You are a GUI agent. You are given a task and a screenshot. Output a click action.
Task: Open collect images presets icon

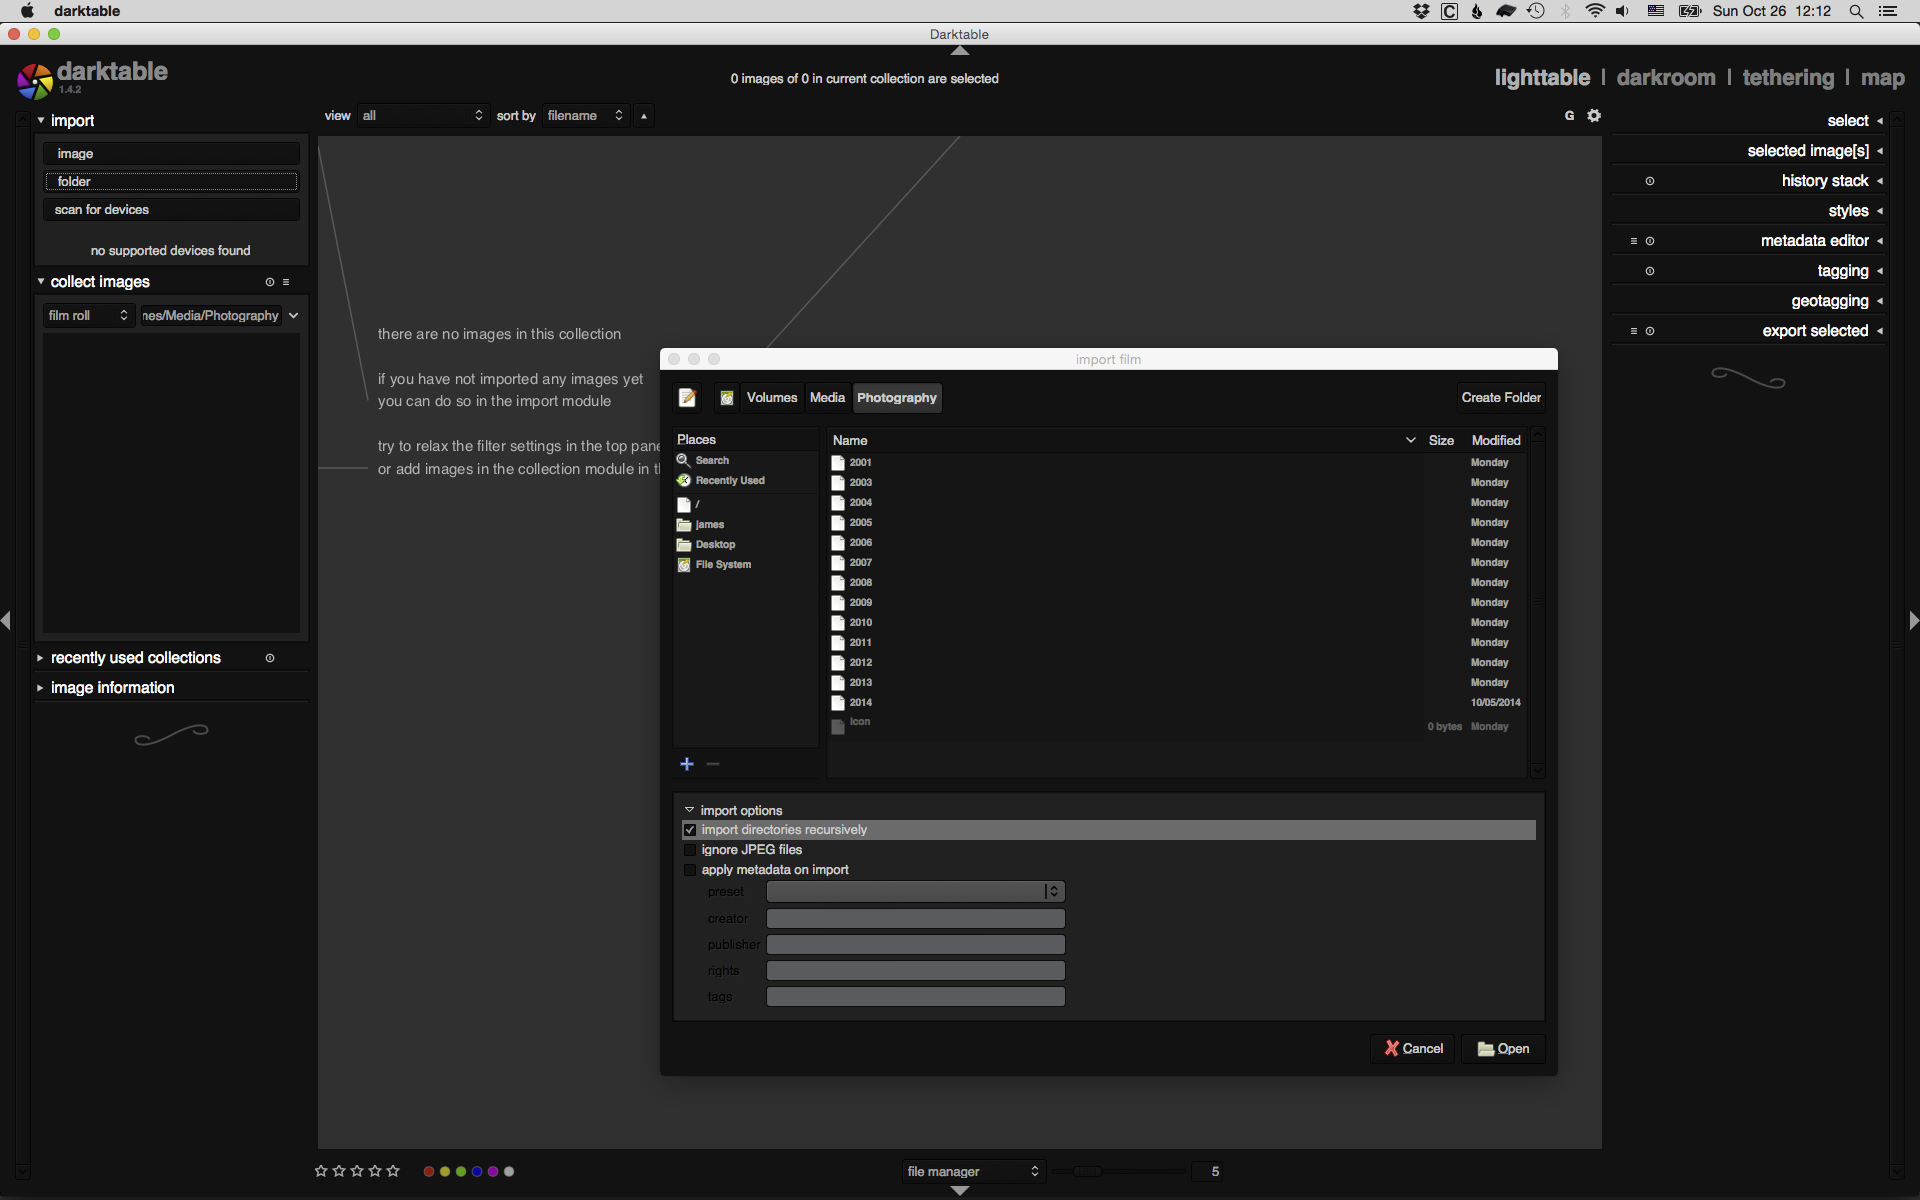[286, 282]
